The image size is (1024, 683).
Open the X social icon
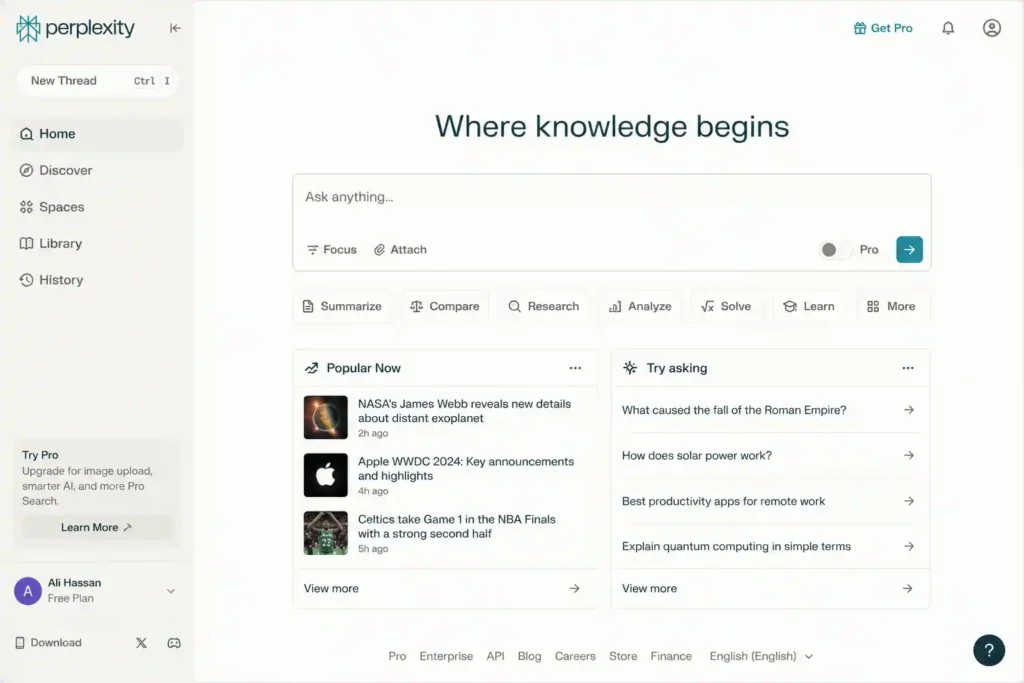[141, 643]
